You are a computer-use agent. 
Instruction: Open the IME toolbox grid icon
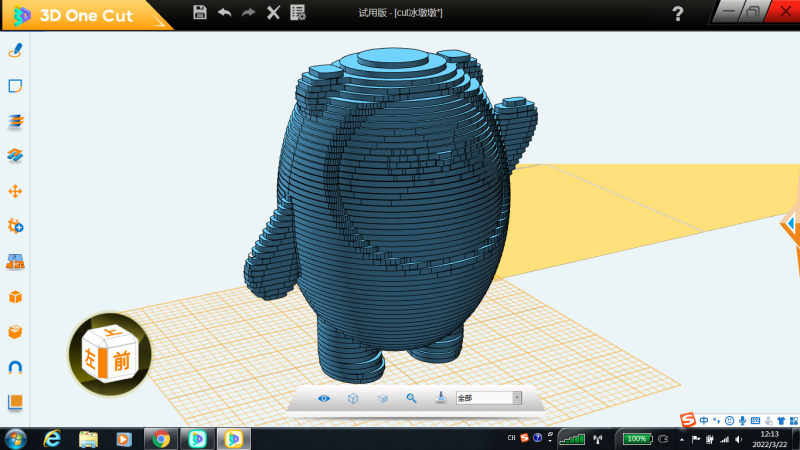[x=794, y=420]
